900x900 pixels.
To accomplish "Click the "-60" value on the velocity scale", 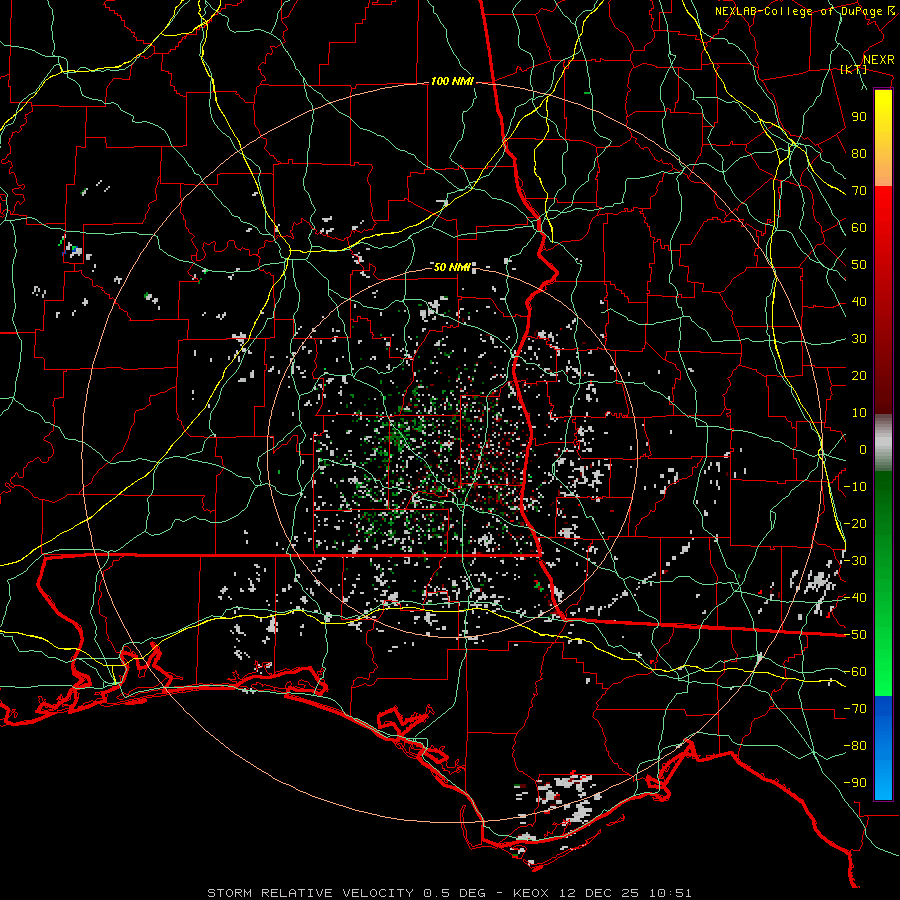I will (855, 672).
